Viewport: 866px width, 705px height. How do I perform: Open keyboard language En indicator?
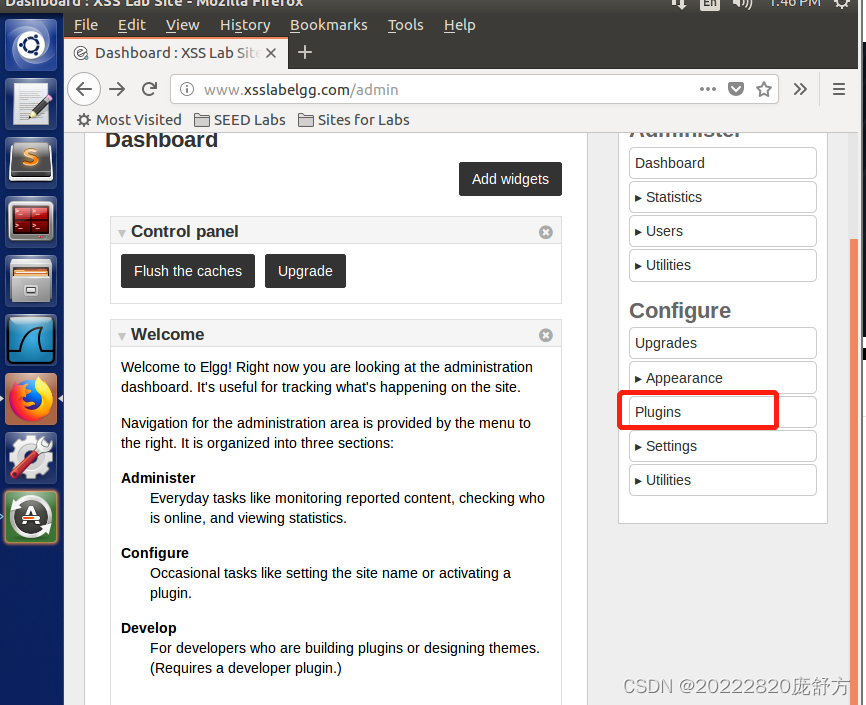pos(710,4)
